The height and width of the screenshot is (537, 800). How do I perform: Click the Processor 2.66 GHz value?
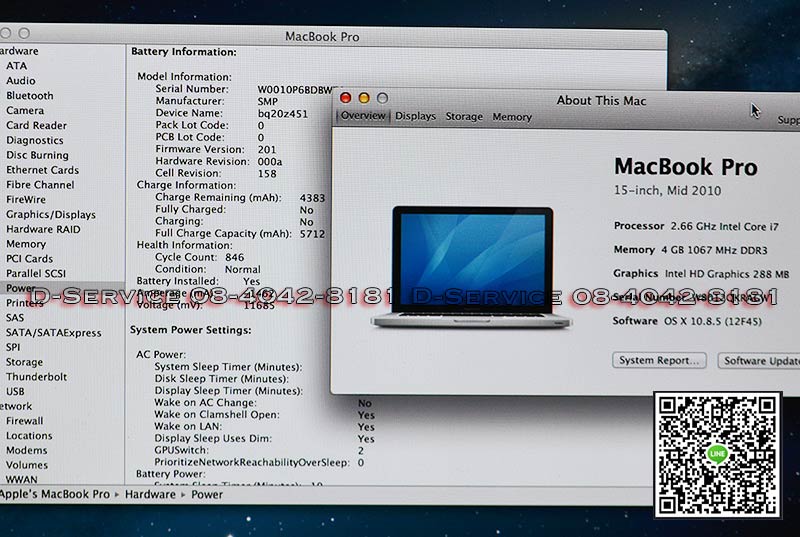(x=724, y=226)
